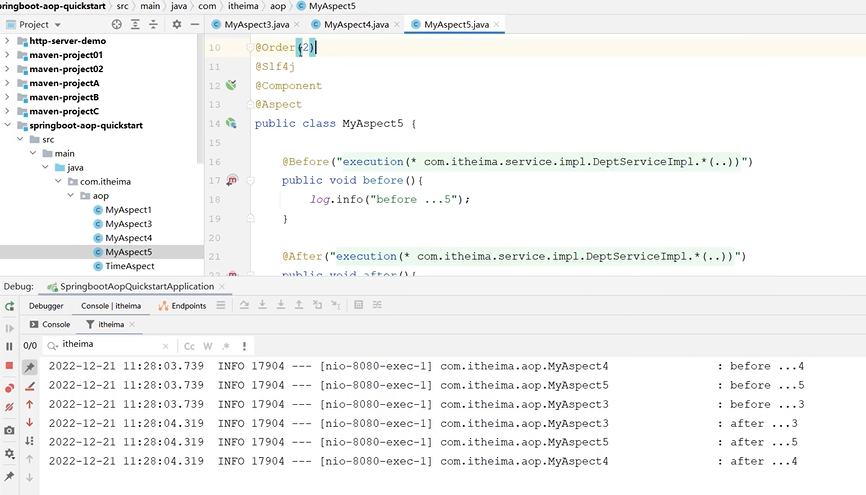
Task: Hide the Project tool window
Action: point(194,24)
